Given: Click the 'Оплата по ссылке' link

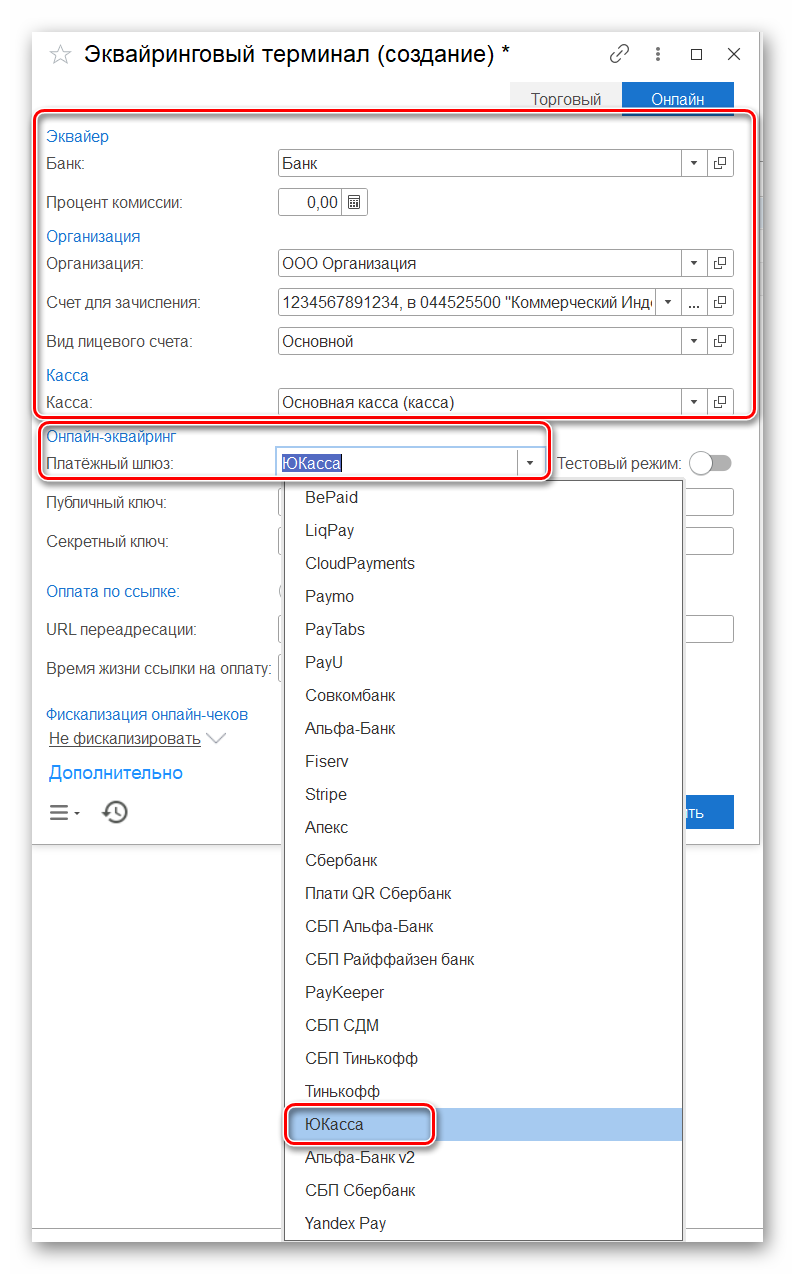Looking at the screenshot, I should 113,591.
